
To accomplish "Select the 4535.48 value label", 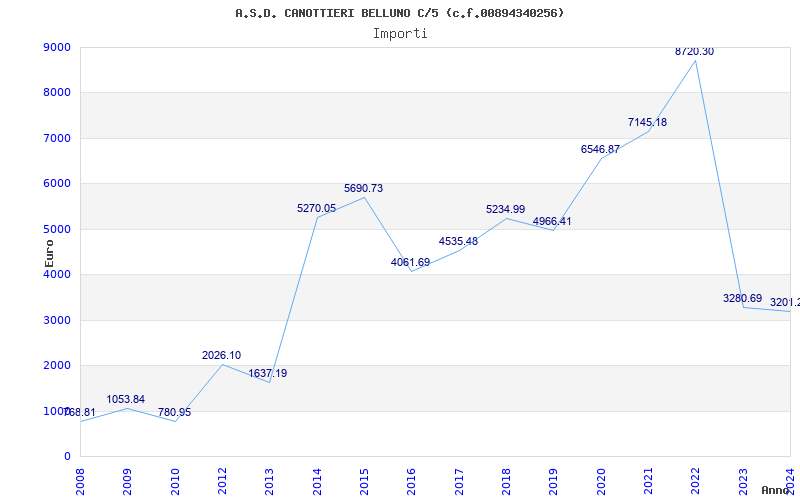I will click(458, 241).
